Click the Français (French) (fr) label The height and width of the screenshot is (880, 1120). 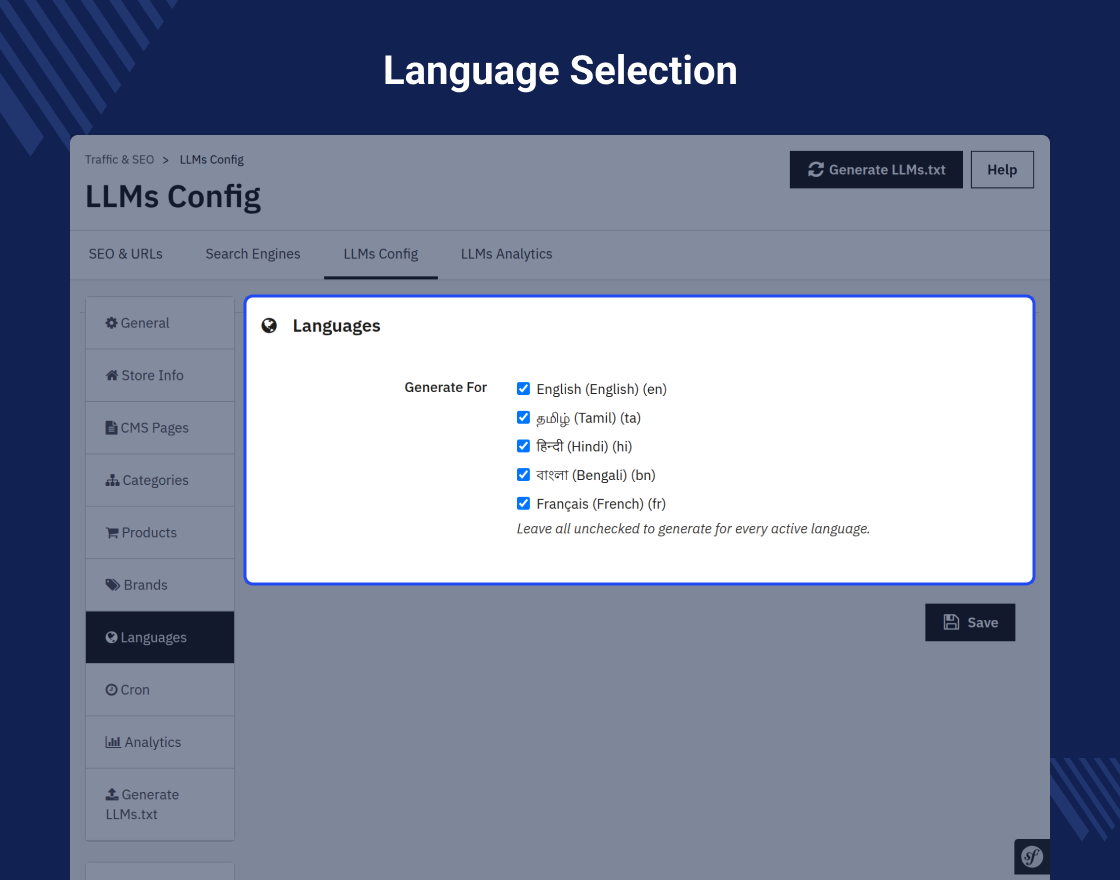pos(601,504)
